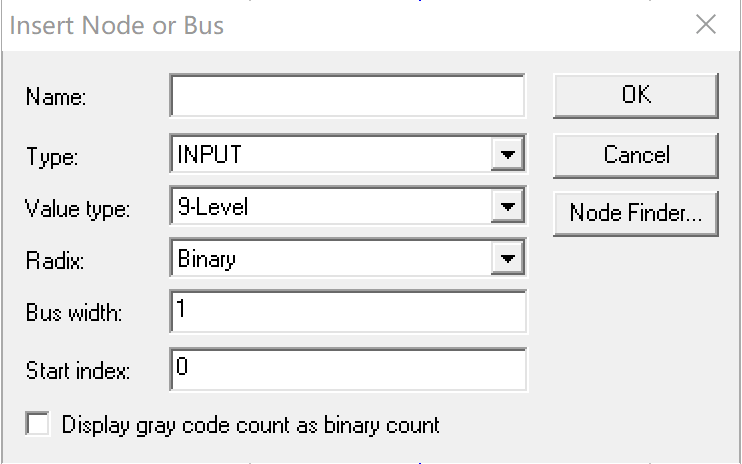
Task: Close the Insert Node or Bus dialog
Action: pos(706,24)
